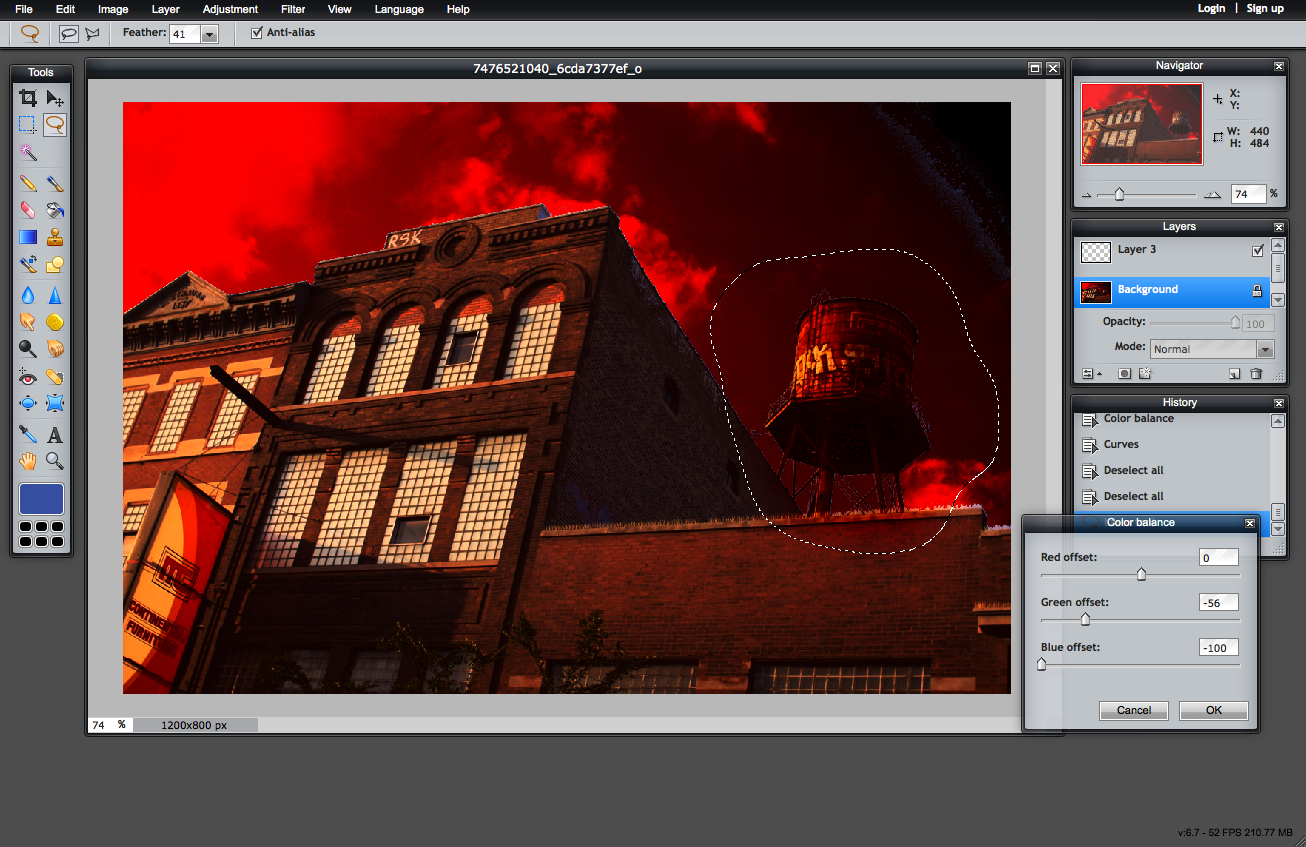
Task: Open the View menu
Action: 340,9
